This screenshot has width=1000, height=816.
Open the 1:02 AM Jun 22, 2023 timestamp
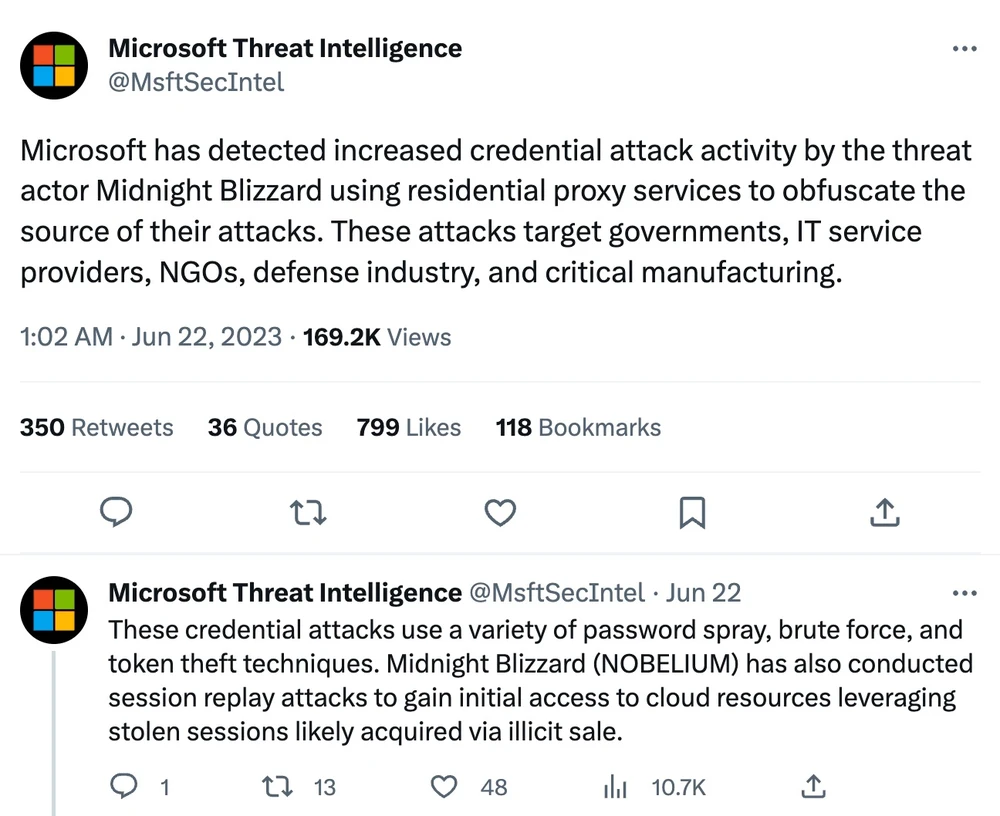tap(150, 337)
